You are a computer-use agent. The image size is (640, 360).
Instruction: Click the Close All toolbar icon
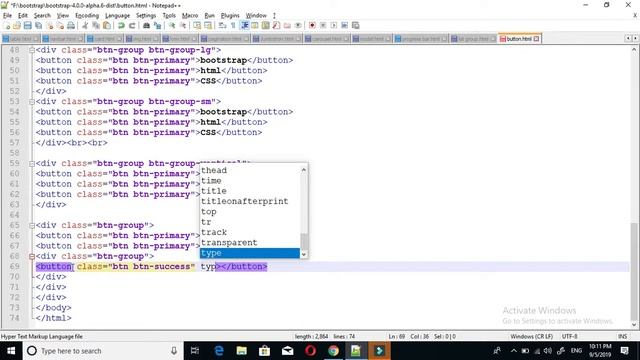pyautogui.click(x=60, y=25)
